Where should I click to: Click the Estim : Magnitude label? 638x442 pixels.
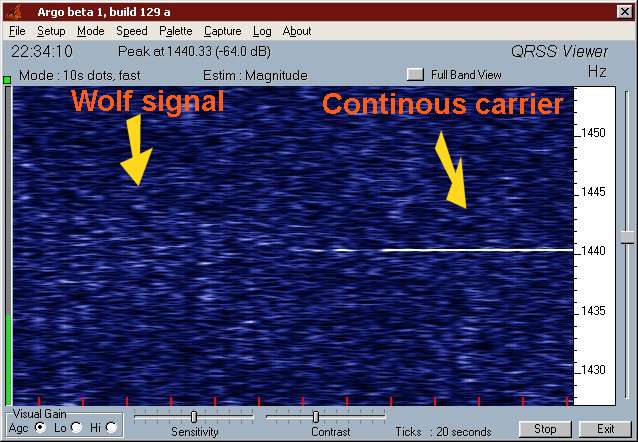pos(255,75)
